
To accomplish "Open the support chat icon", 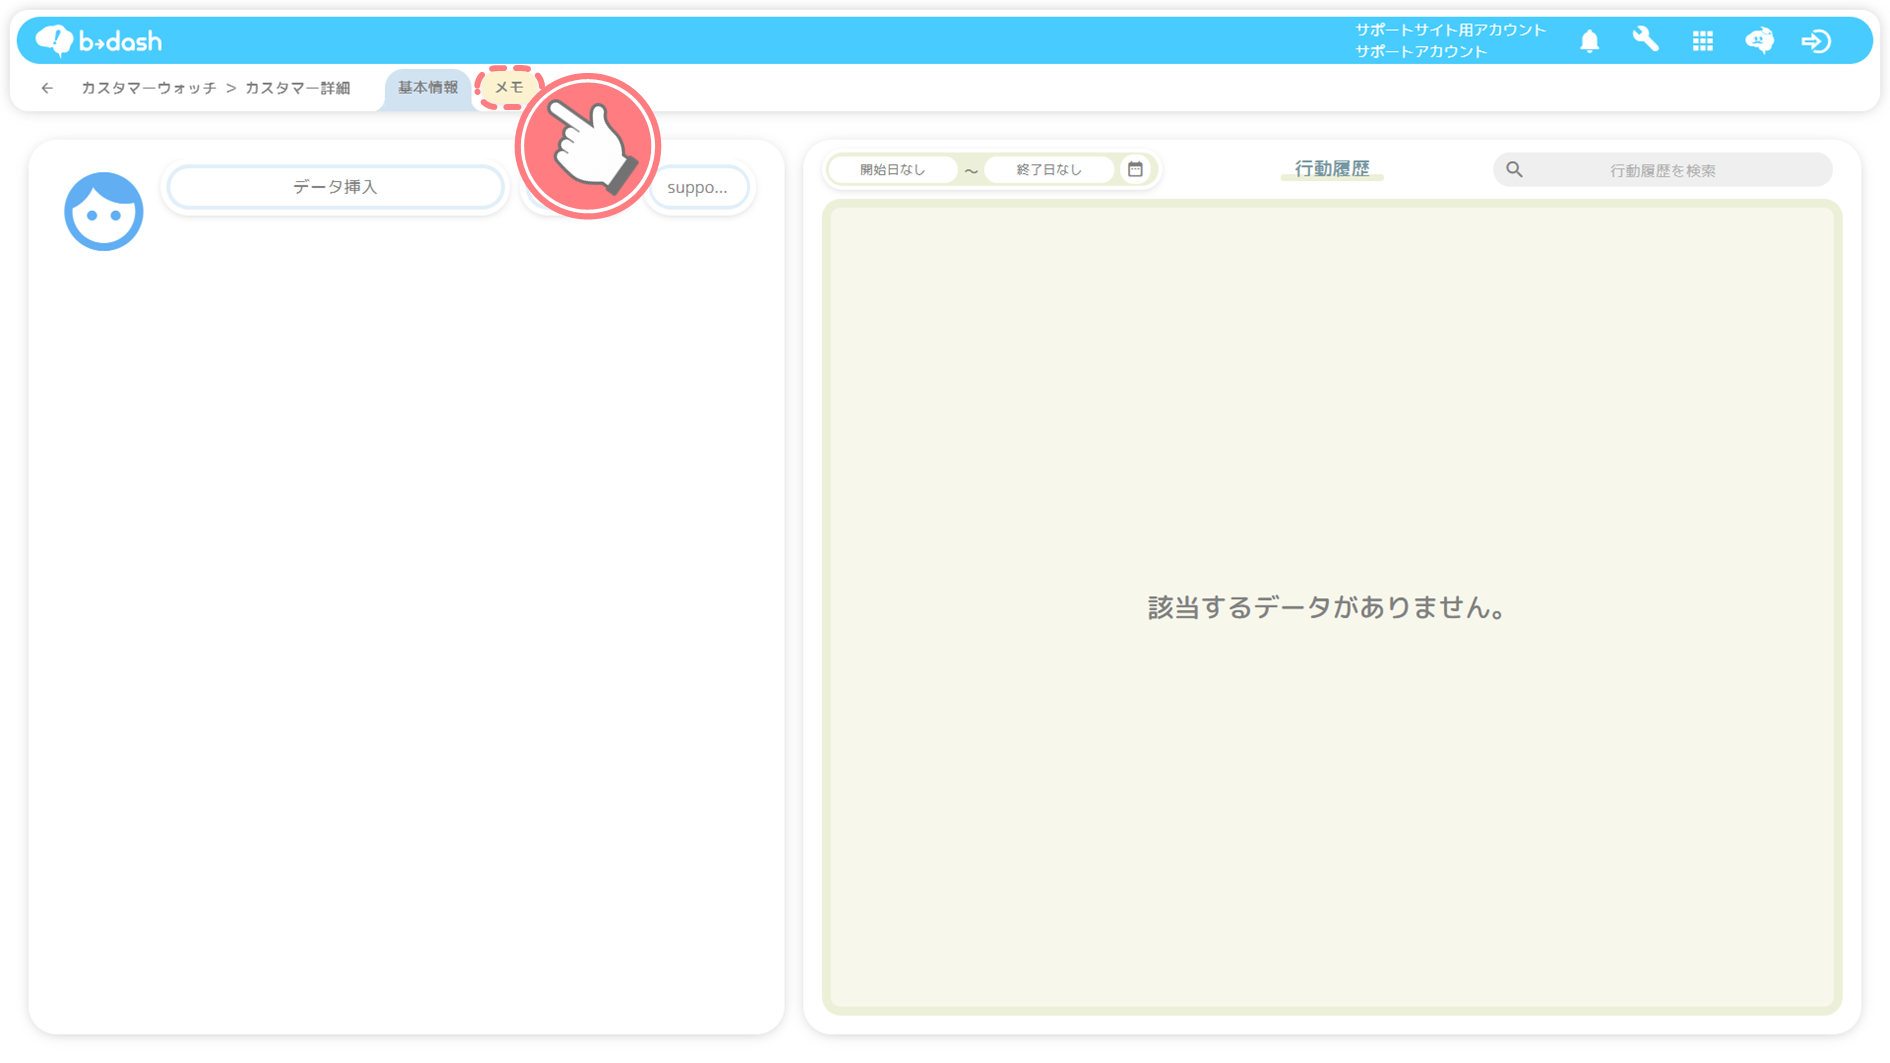I will (x=1760, y=41).
